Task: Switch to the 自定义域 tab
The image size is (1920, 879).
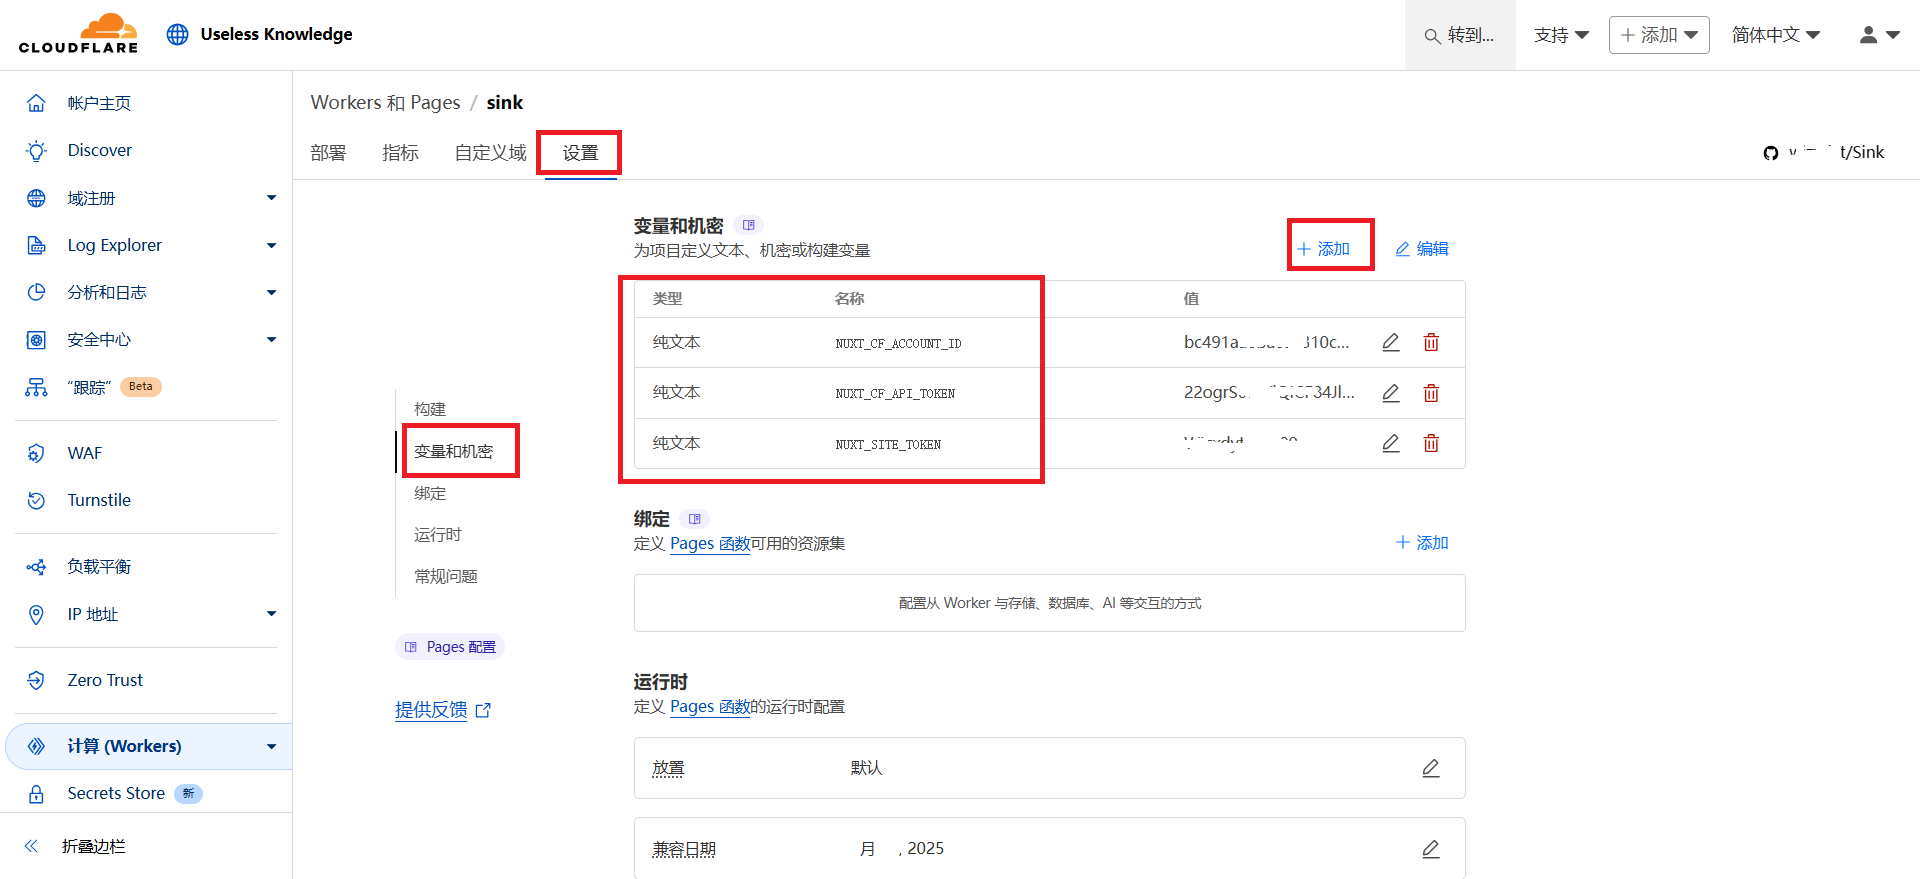Action: 490,153
